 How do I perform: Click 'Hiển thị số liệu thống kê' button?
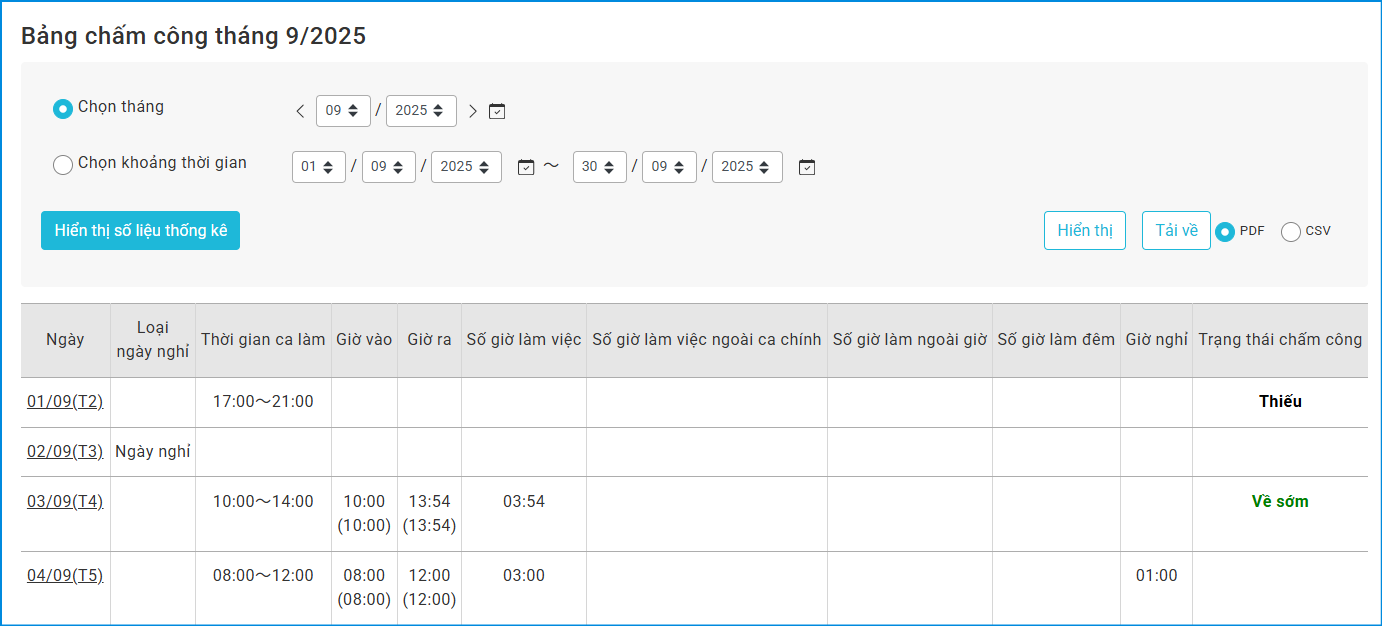140,231
